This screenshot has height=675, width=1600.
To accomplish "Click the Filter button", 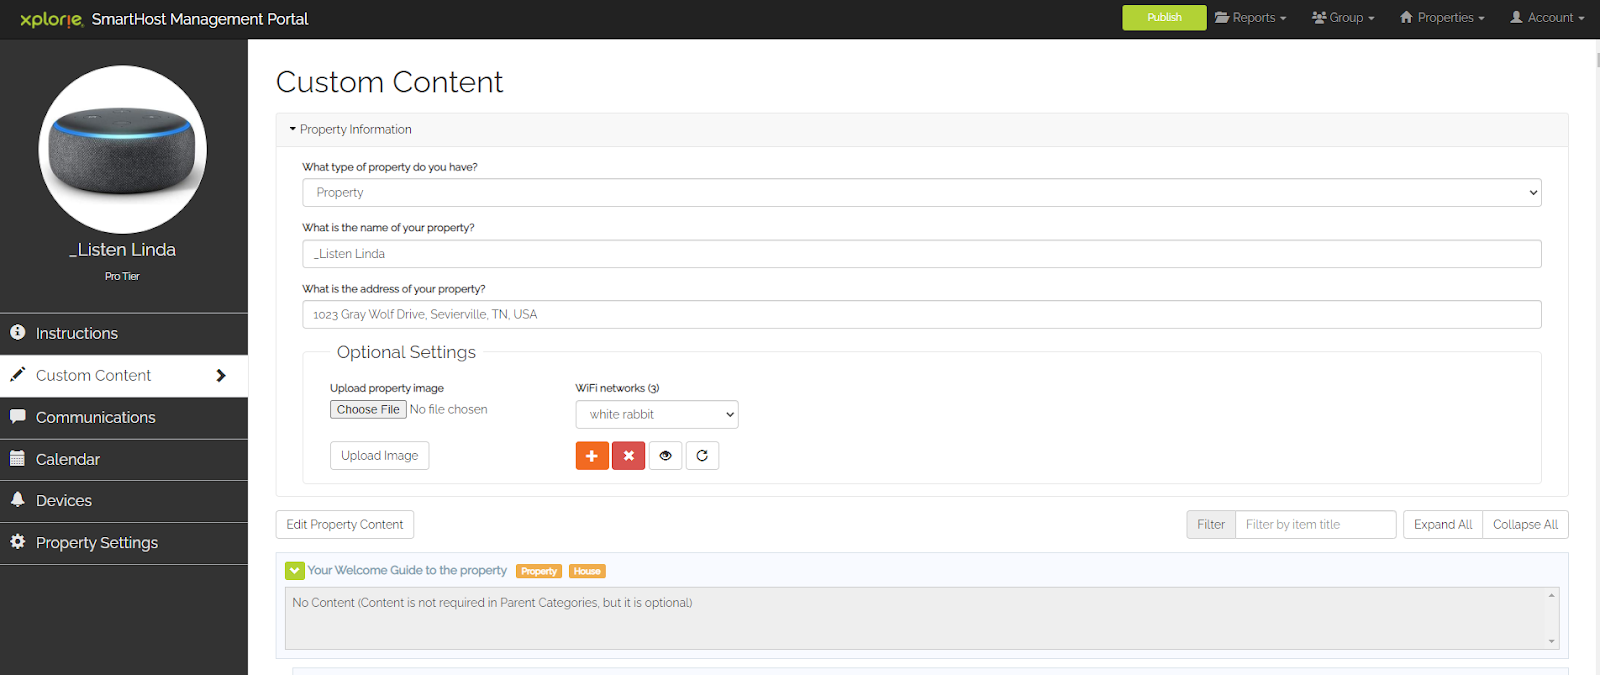I will coord(1211,524).
